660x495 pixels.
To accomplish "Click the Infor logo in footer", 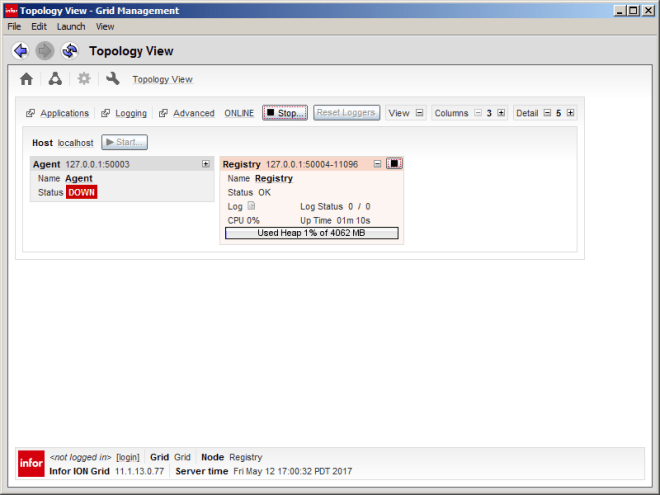I will (31, 463).
